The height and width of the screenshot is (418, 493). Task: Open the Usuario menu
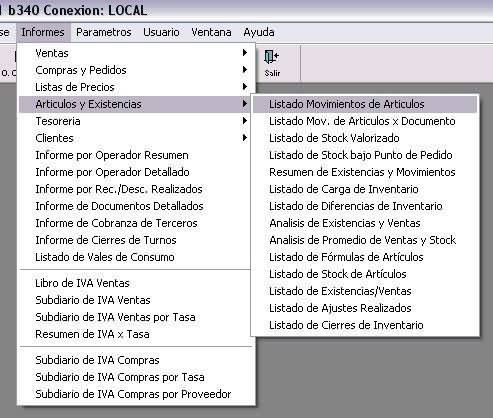click(161, 32)
